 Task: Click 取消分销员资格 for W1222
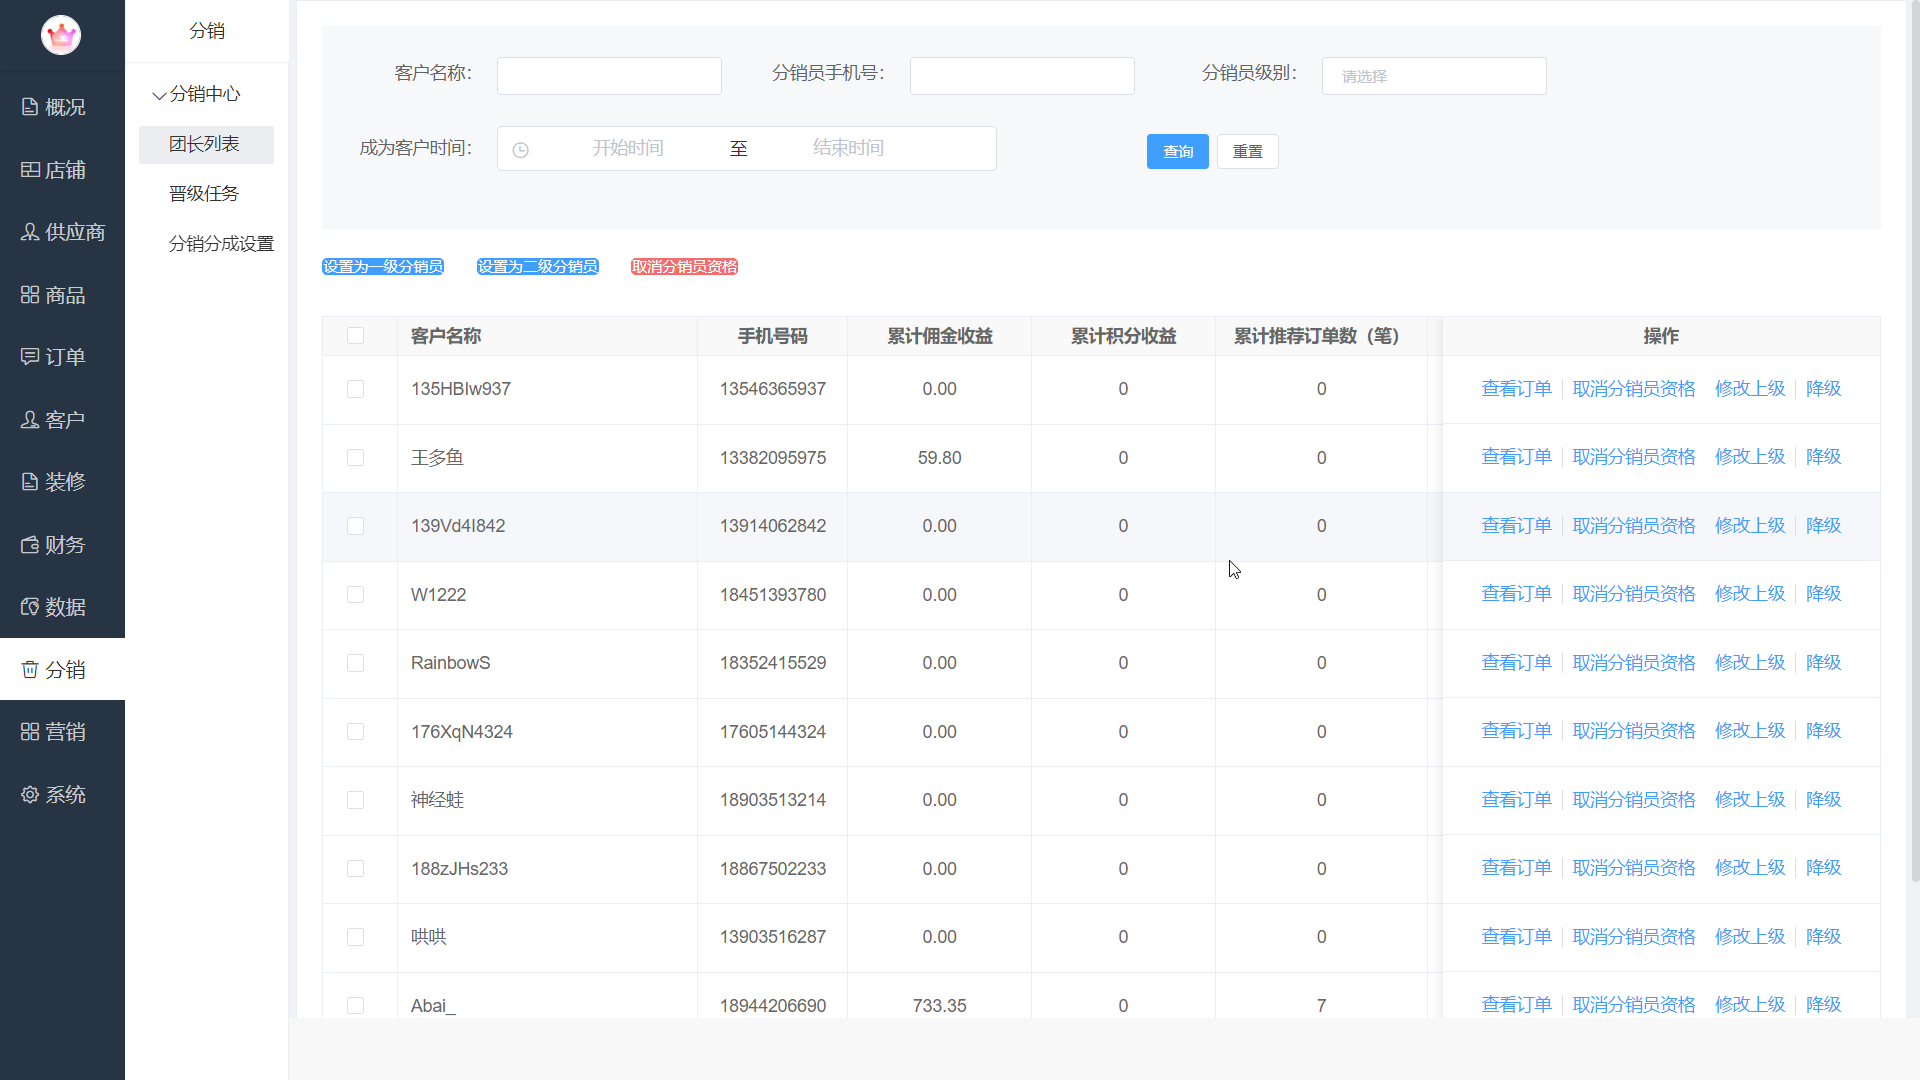click(1634, 594)
